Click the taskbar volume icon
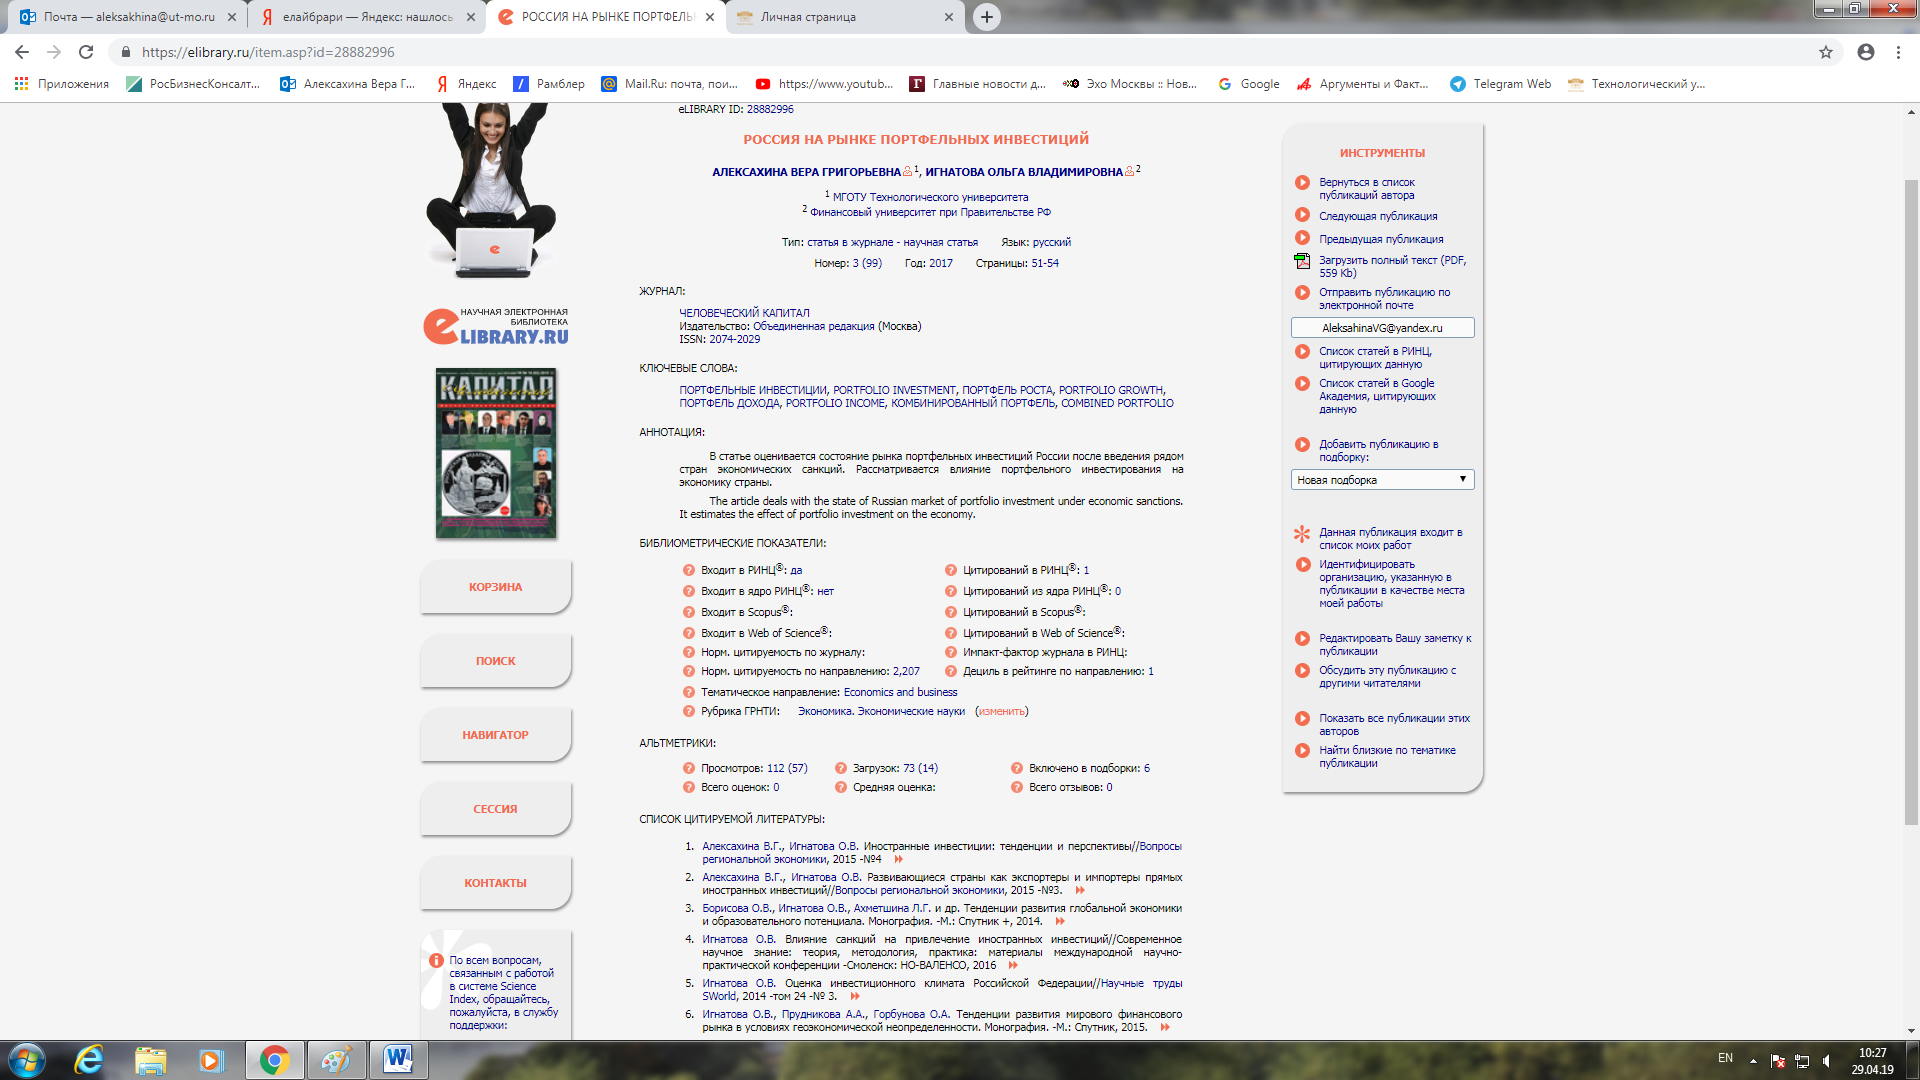The image size is (1920, 1080). [1827, 1061]
